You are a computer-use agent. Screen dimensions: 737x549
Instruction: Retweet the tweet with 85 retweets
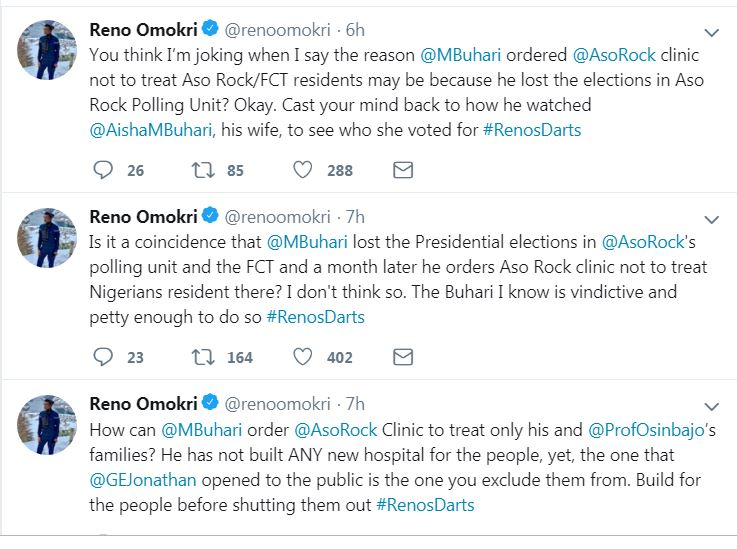[x=199, y=170]
